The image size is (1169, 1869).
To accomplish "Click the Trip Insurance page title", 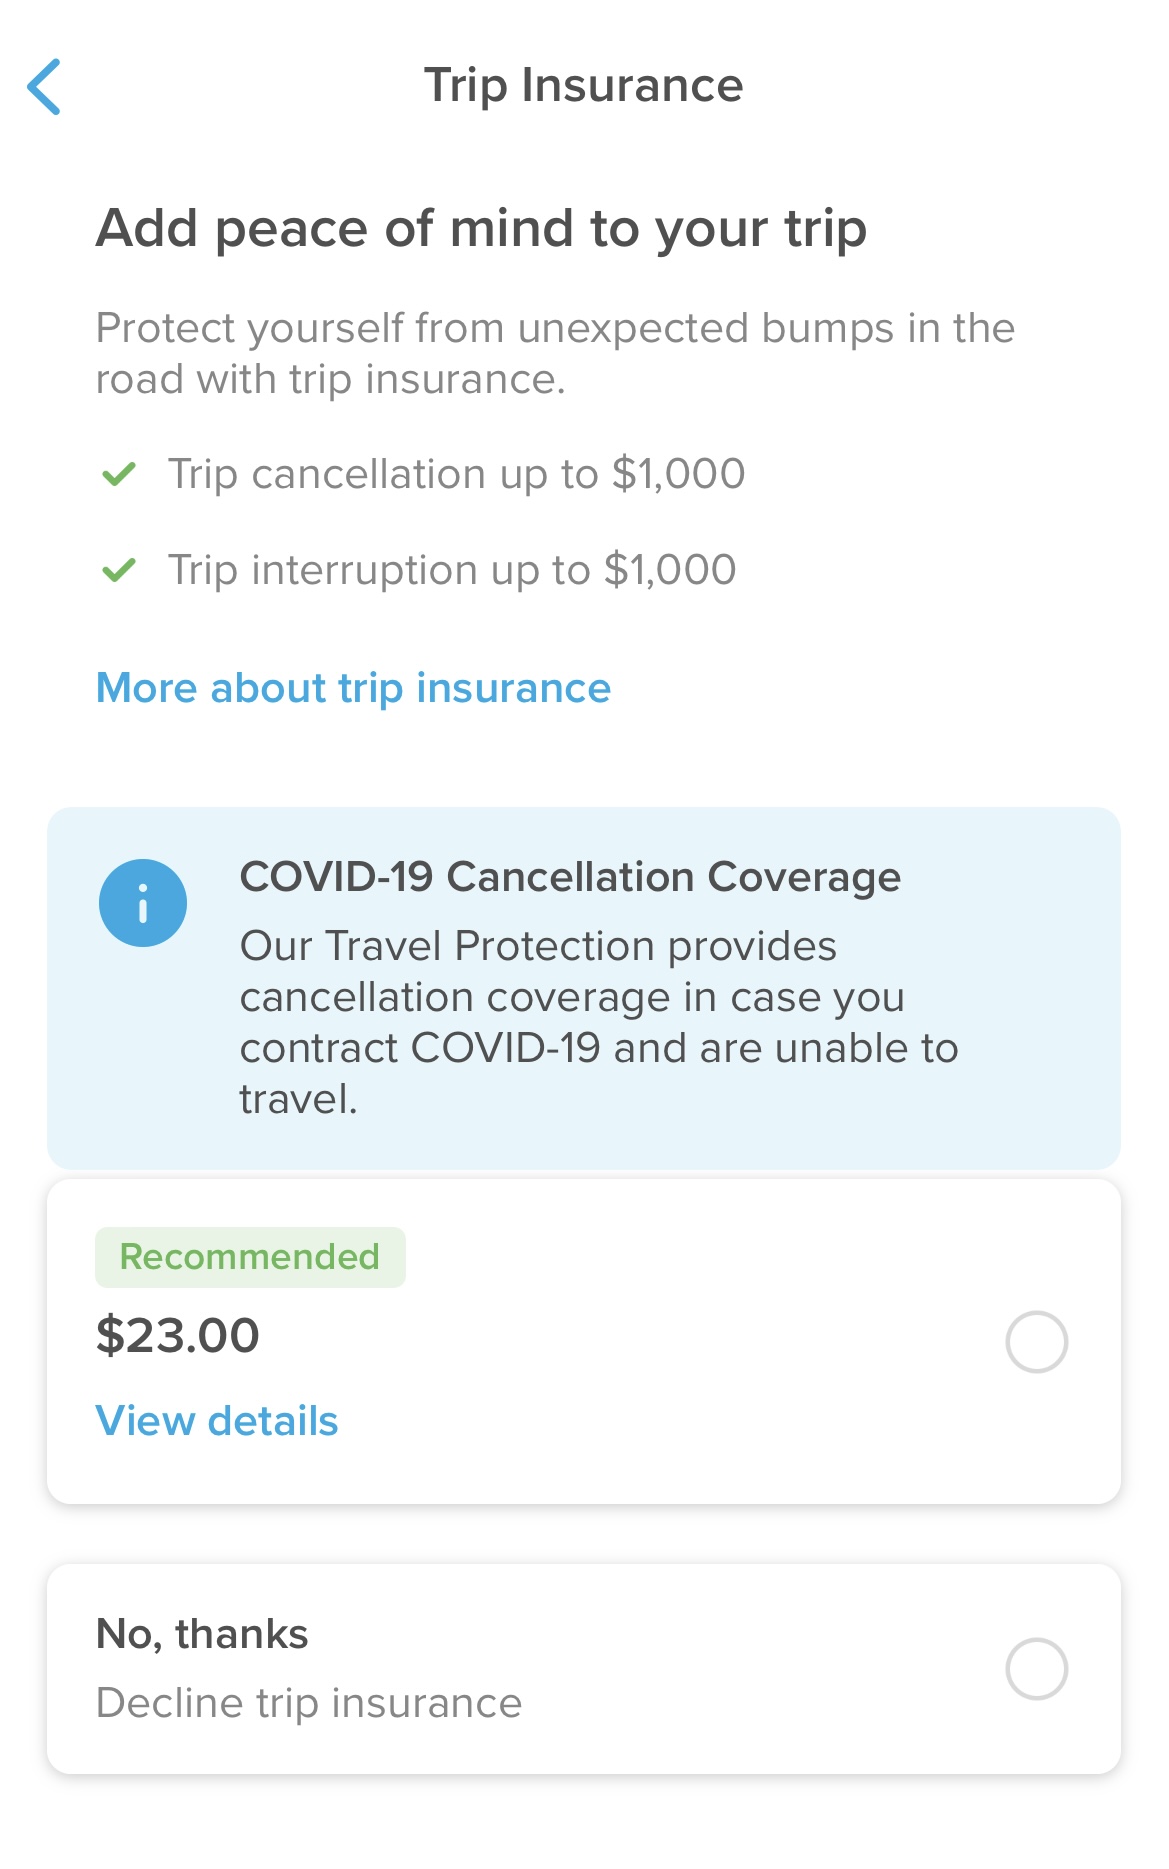I will tap(584, 86).
